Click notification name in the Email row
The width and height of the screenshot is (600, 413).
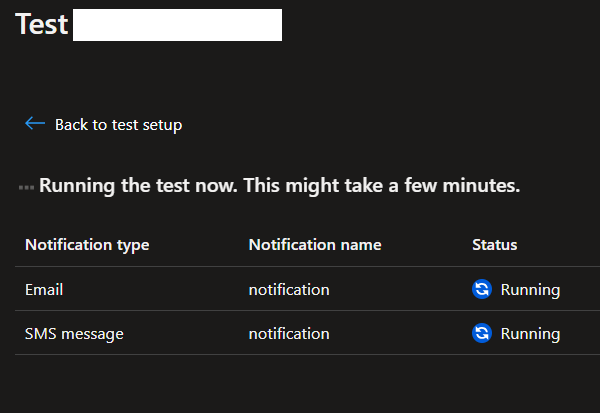(x=289, y=290)
